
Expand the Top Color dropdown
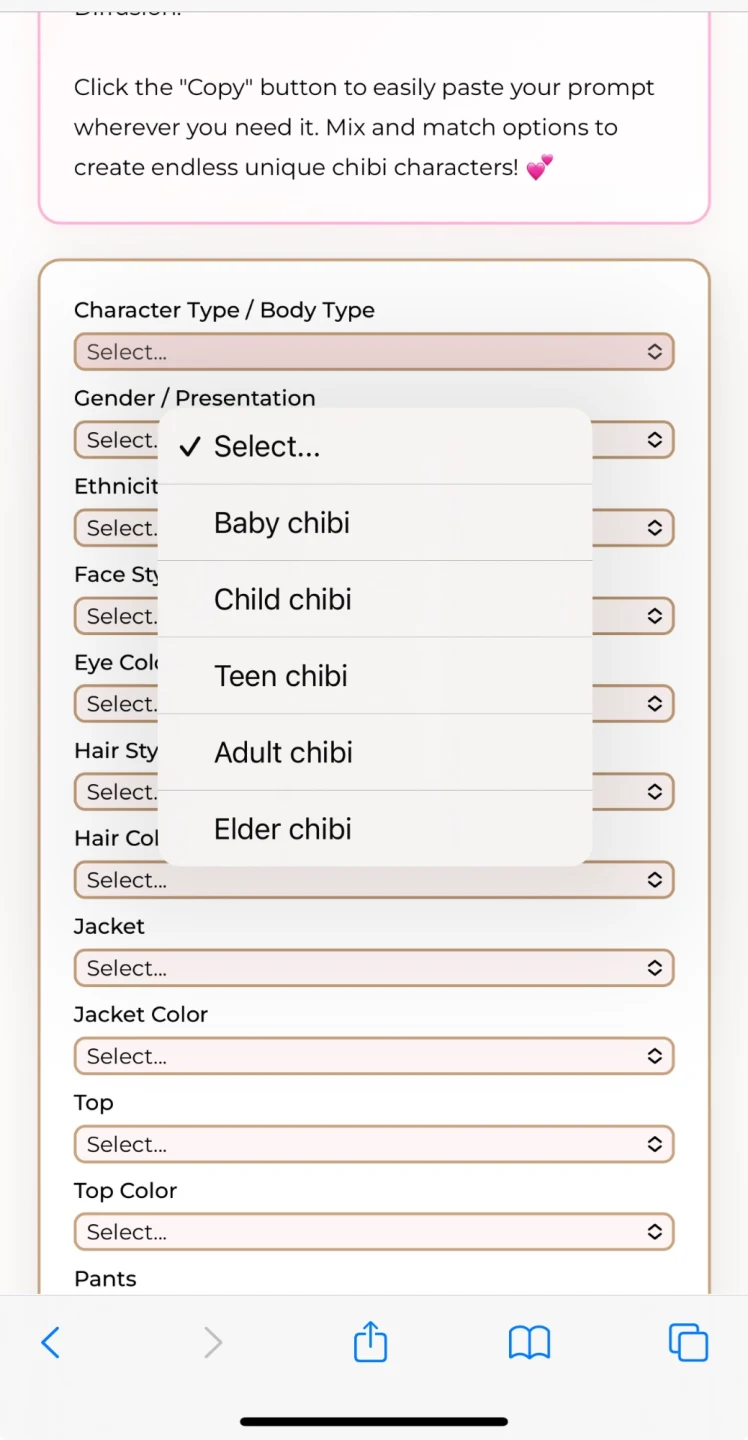click(x=374, y=1232)
